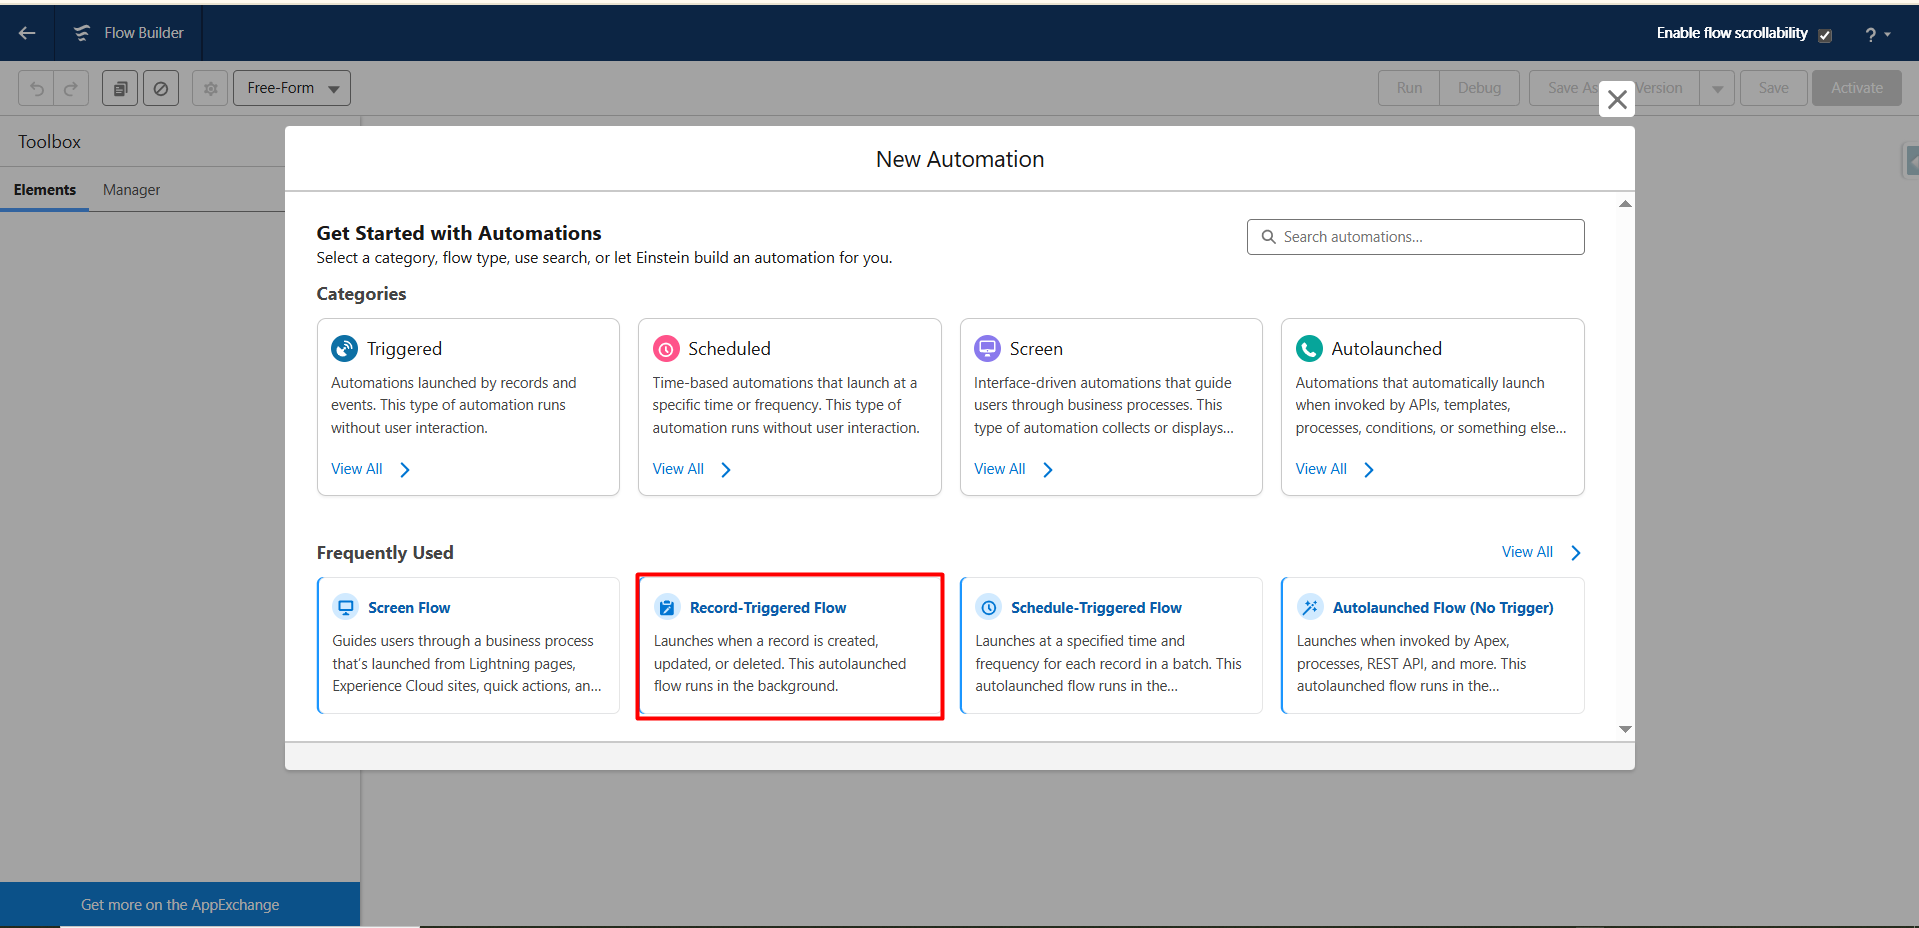The image size is (1919, 928).
Task: Click the Scheduled category title
Action: pyautogui.click(x=729, y=349)
